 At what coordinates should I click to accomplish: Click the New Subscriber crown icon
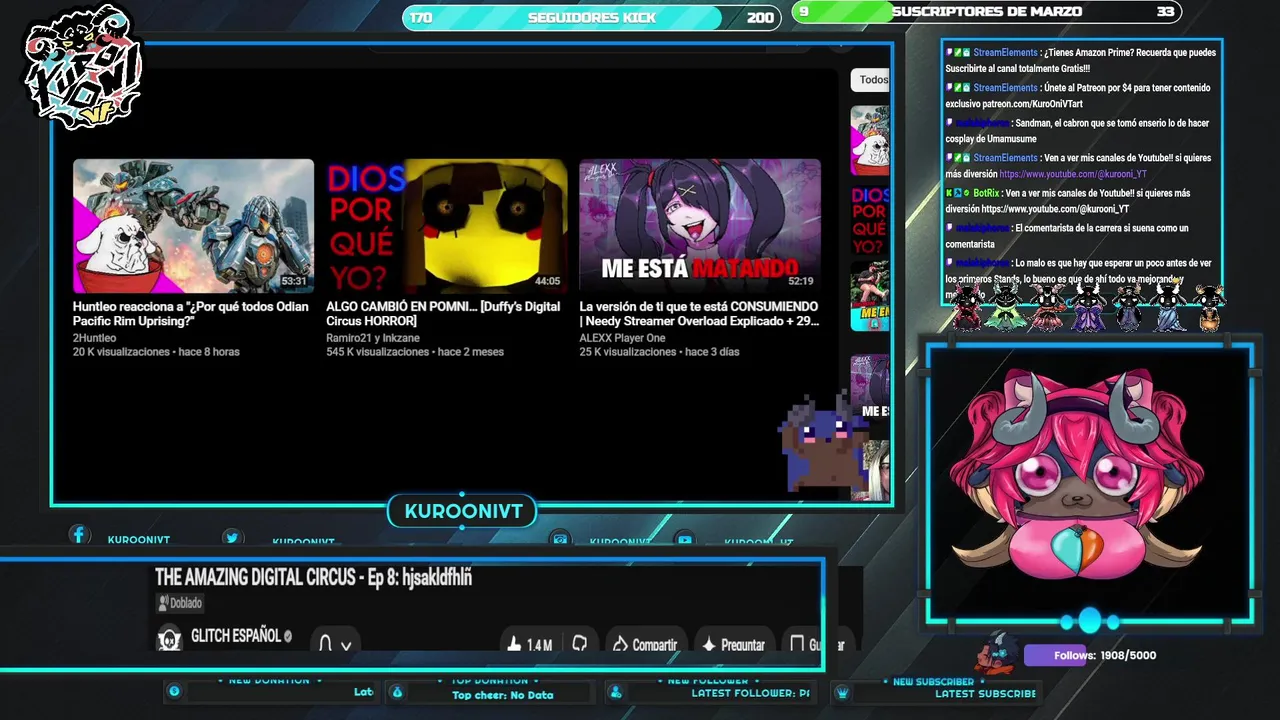pos(842,692)
